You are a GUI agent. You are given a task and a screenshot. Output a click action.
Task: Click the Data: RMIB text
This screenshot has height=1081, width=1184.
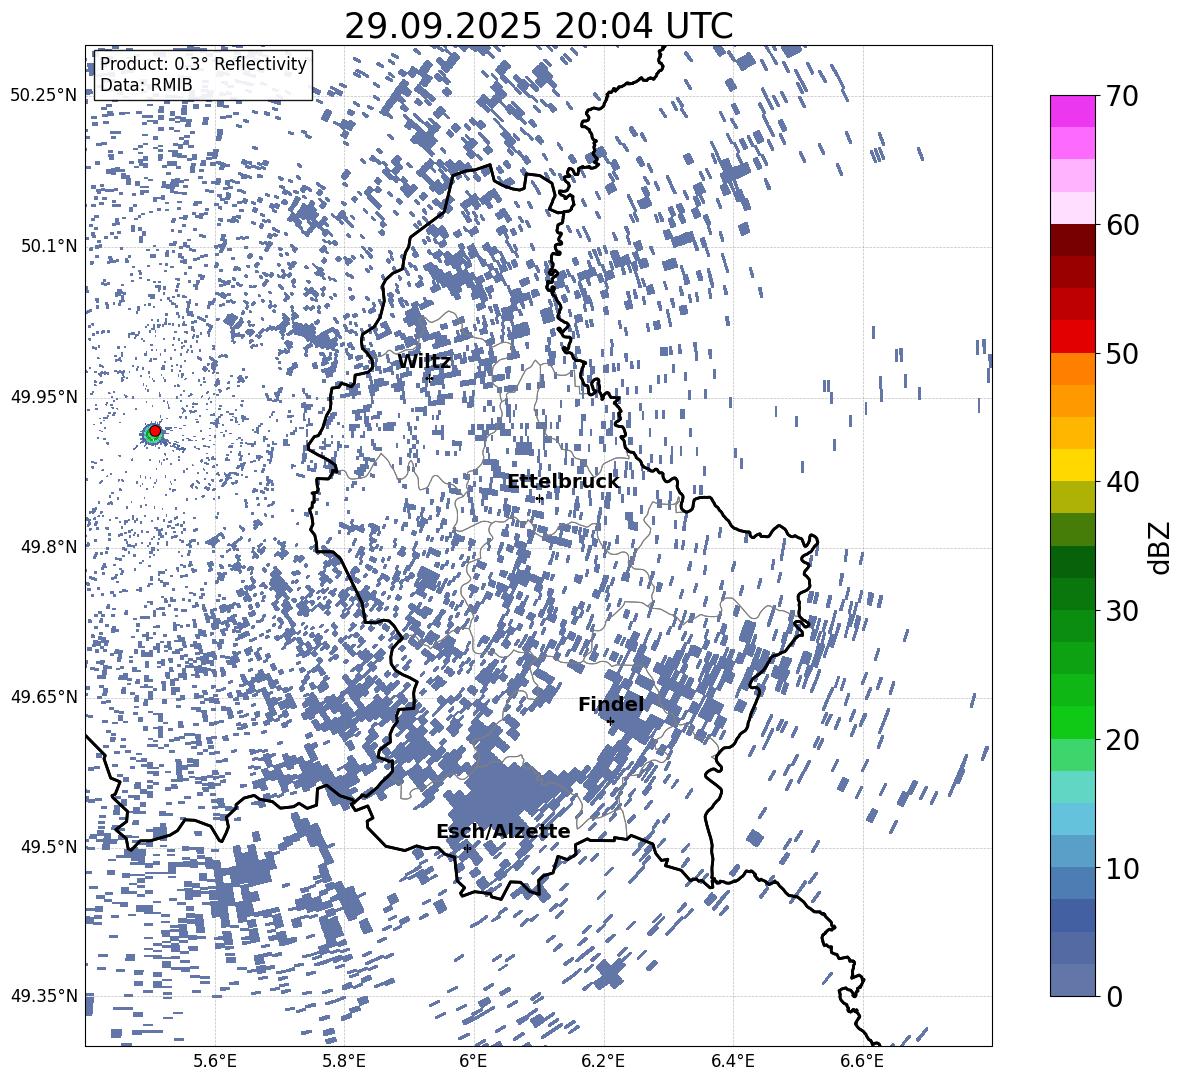pyautogui.click(x=146, y=85)
